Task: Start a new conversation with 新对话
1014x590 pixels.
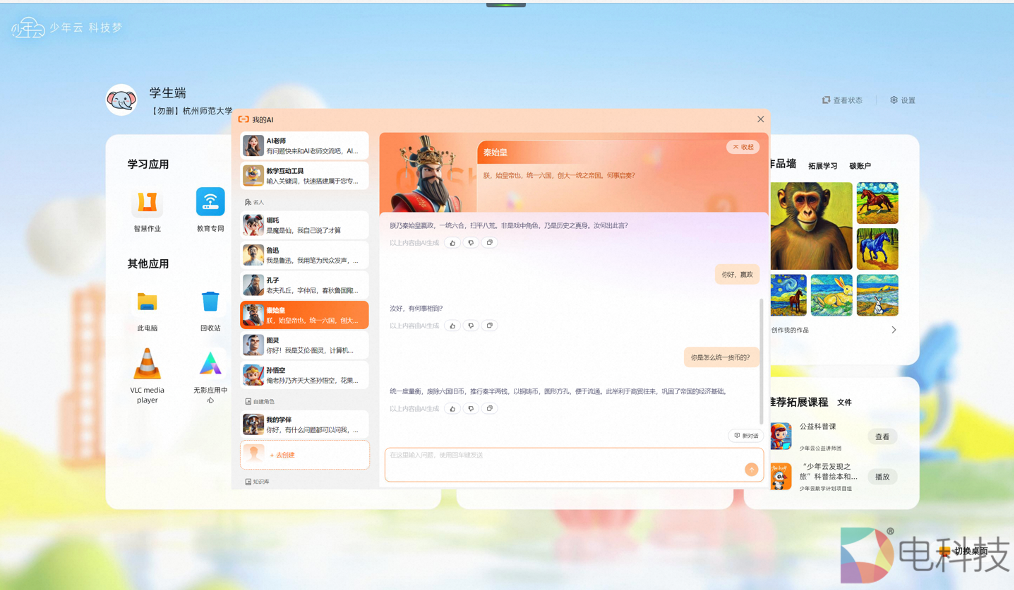Action: tap(746, 436)
